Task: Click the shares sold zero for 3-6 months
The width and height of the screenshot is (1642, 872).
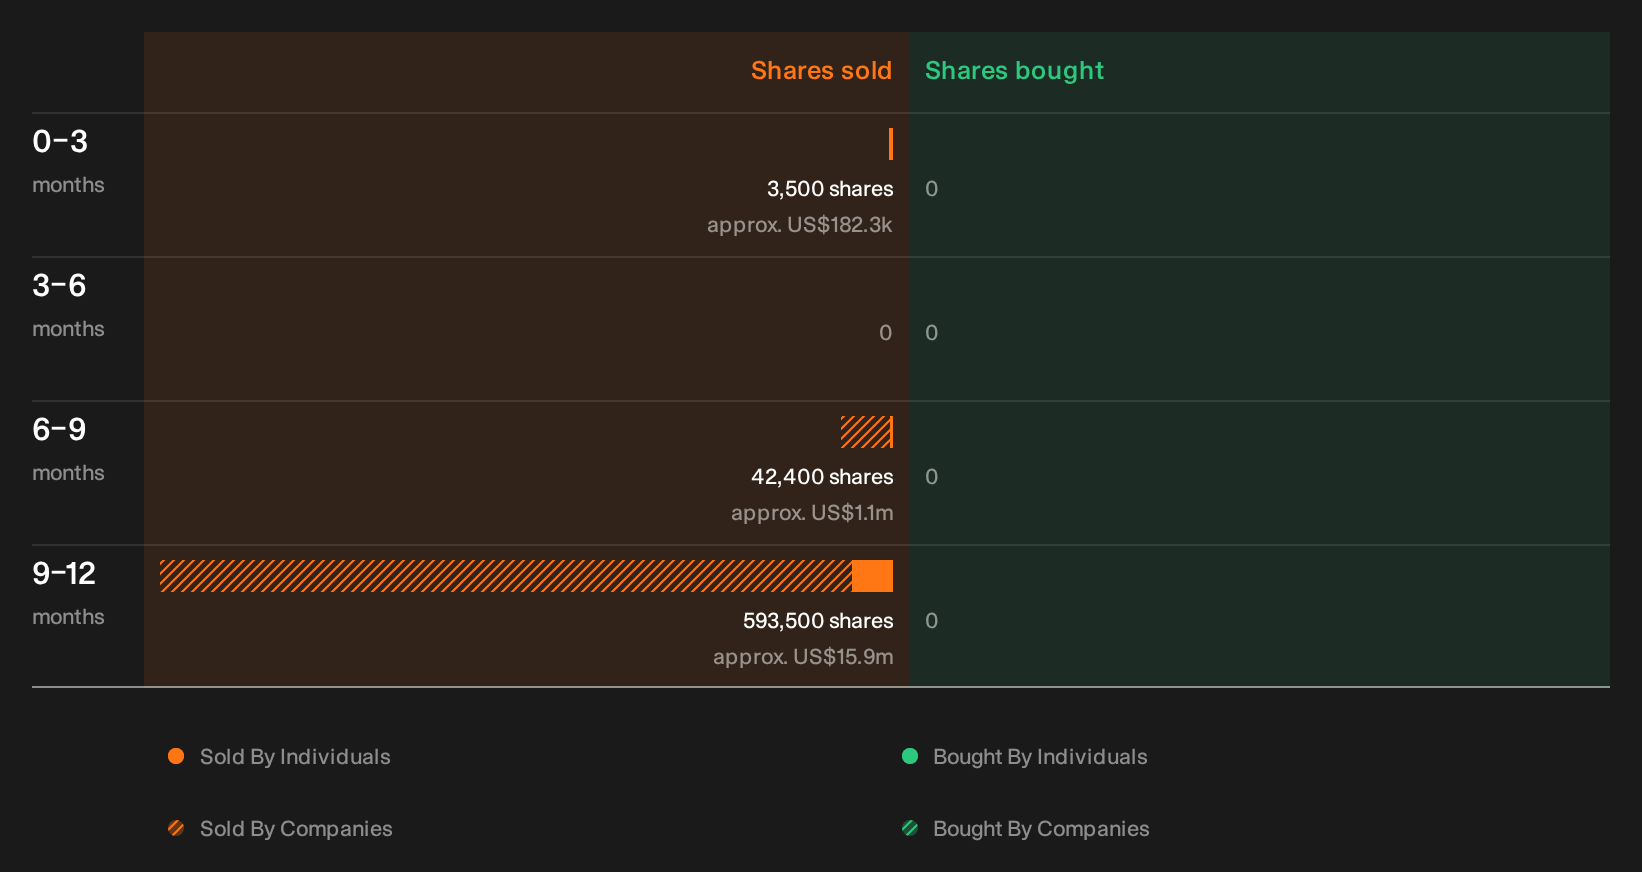Action: [x=885, y=333]
